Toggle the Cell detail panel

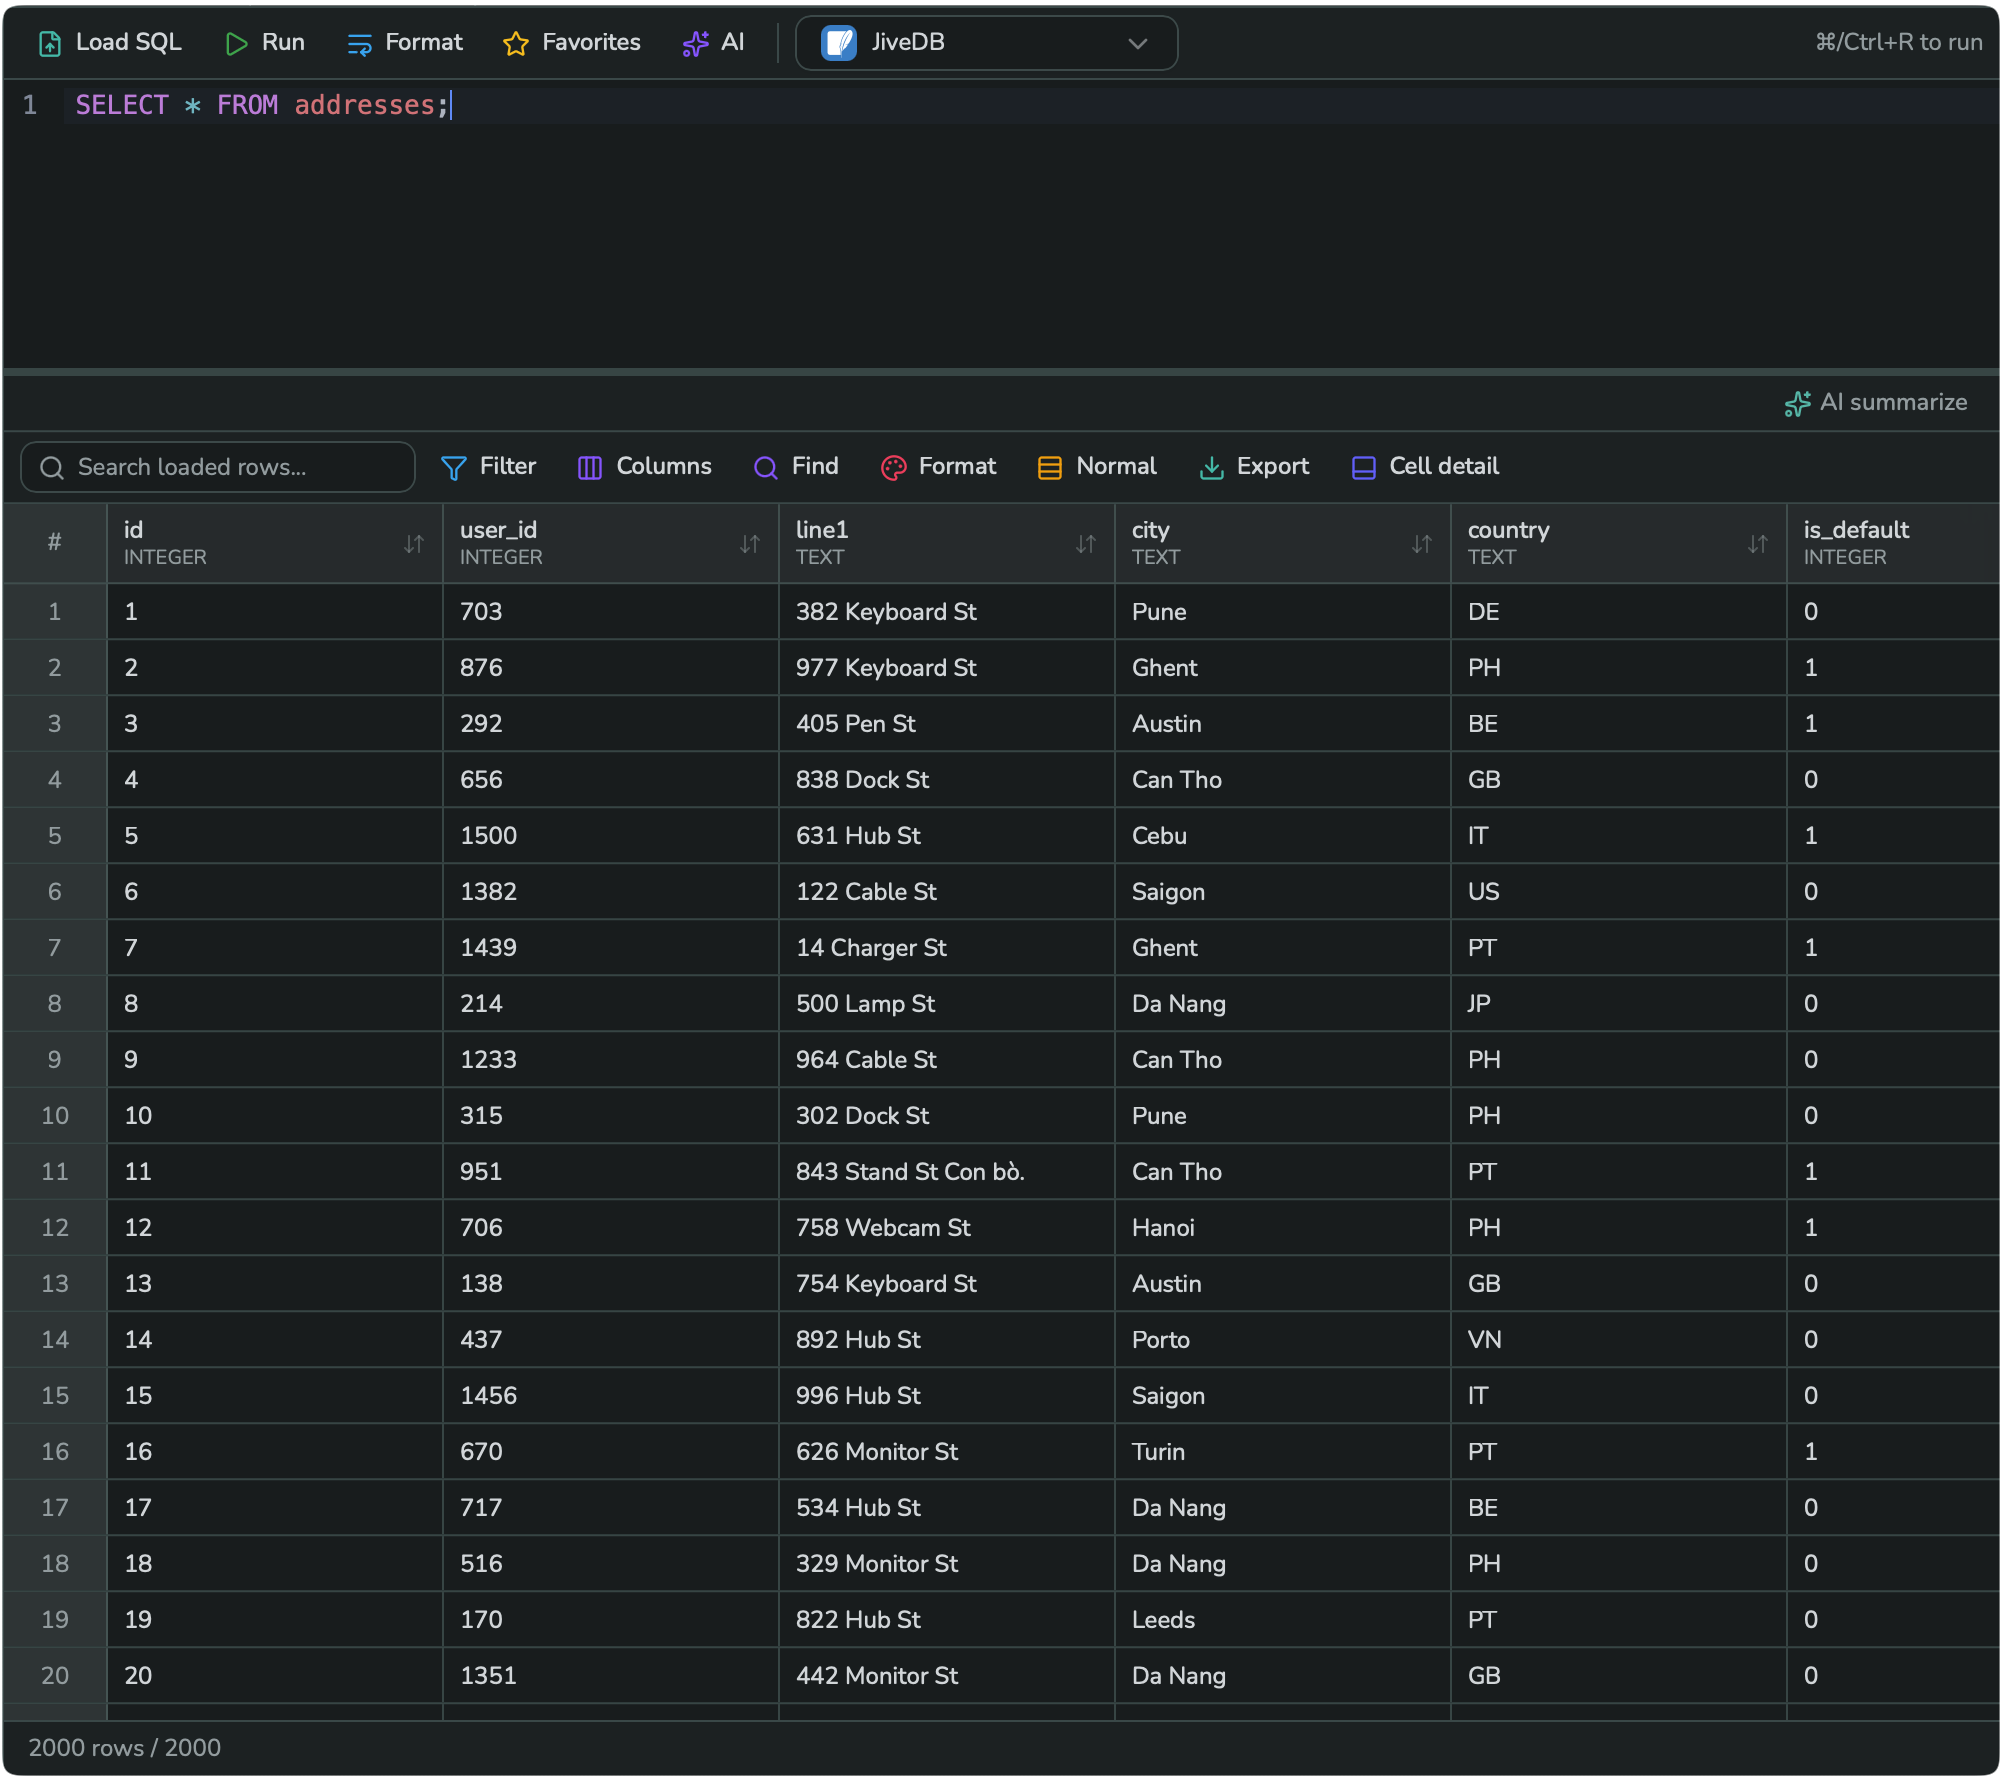coord(1426,467)
